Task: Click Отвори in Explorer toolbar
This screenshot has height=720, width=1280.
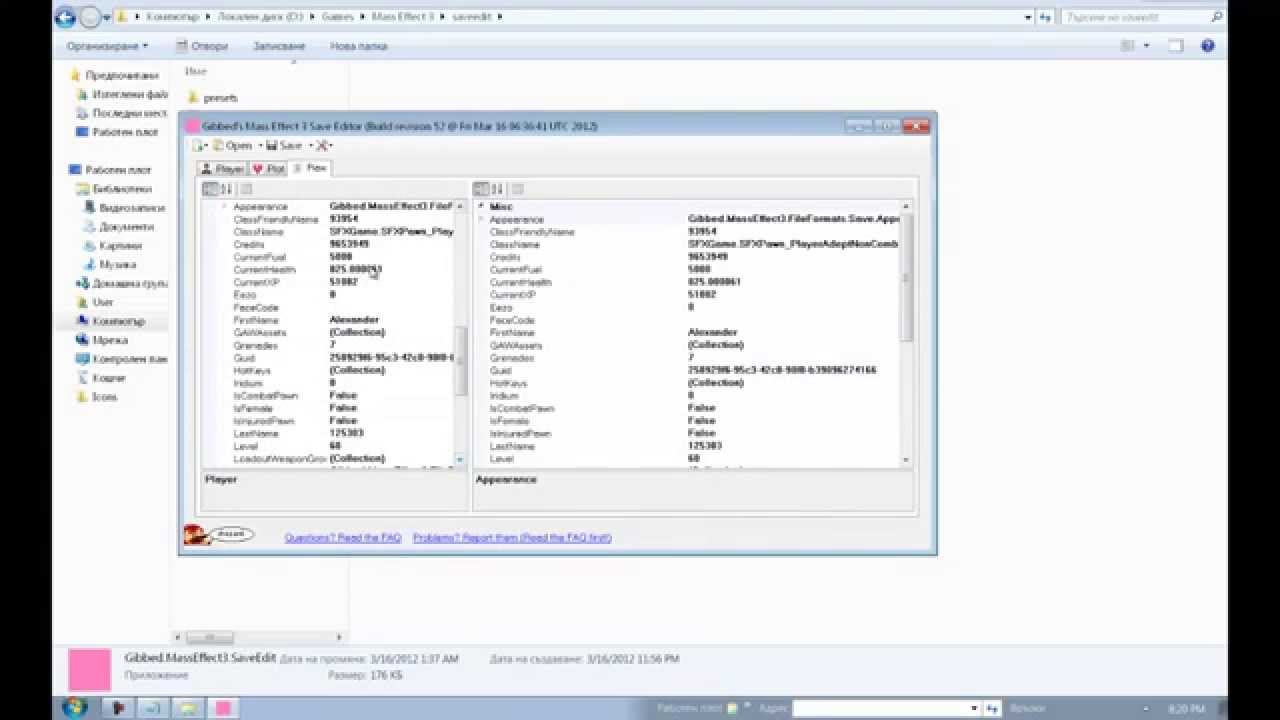Action: (202, 46)
